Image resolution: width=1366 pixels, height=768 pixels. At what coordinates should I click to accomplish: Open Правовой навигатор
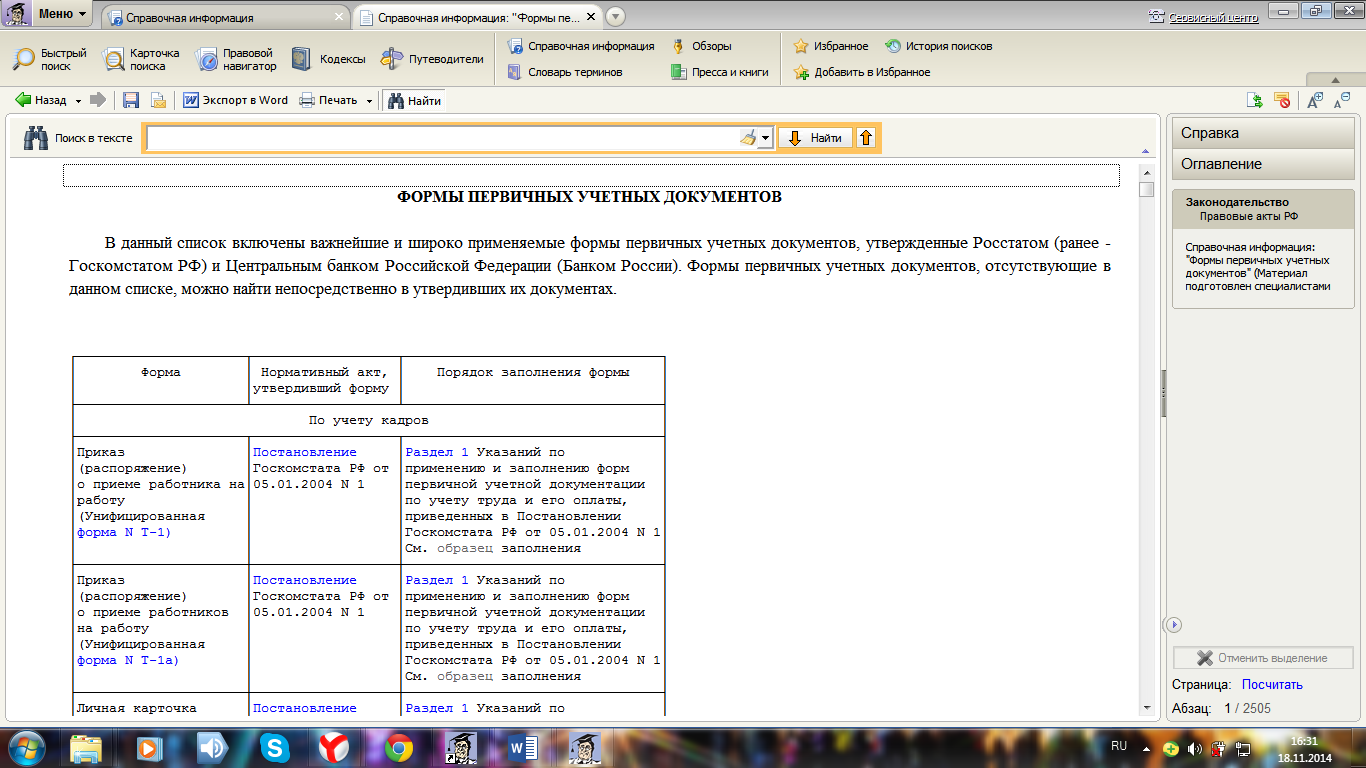pos(236,59)
